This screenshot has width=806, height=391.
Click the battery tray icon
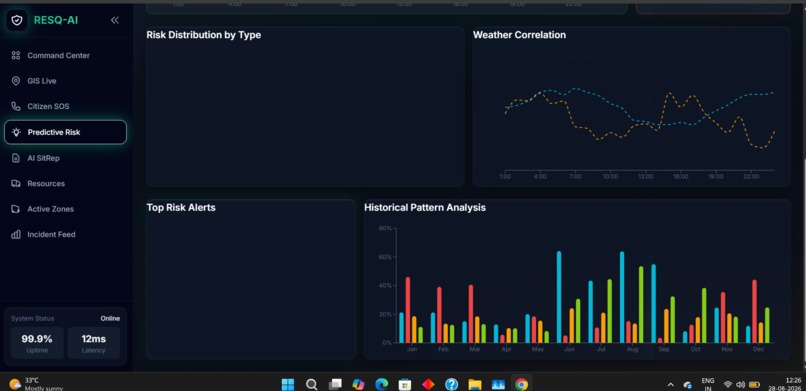point(754,384)
